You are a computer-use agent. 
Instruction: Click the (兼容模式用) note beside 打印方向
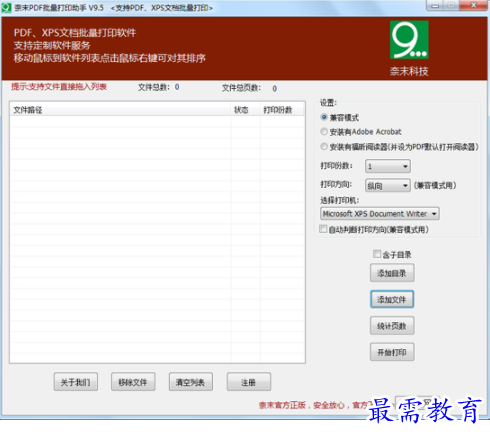(x=435, y=185)
